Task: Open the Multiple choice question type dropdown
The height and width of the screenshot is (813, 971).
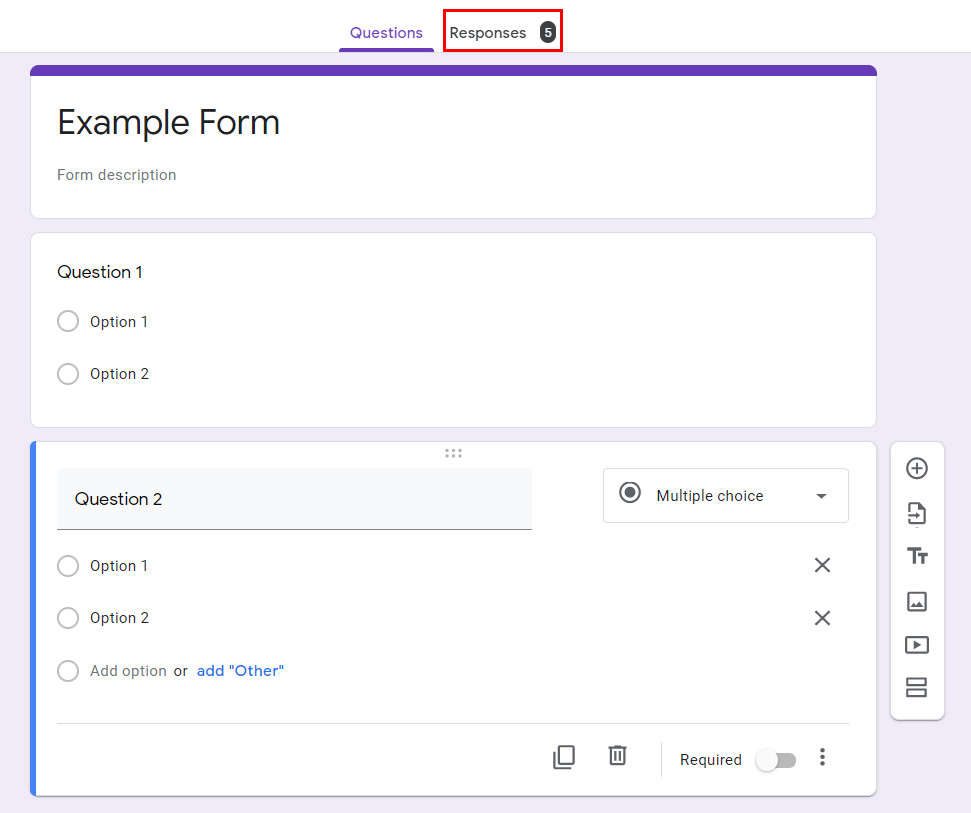Action: tap(726, 495)
